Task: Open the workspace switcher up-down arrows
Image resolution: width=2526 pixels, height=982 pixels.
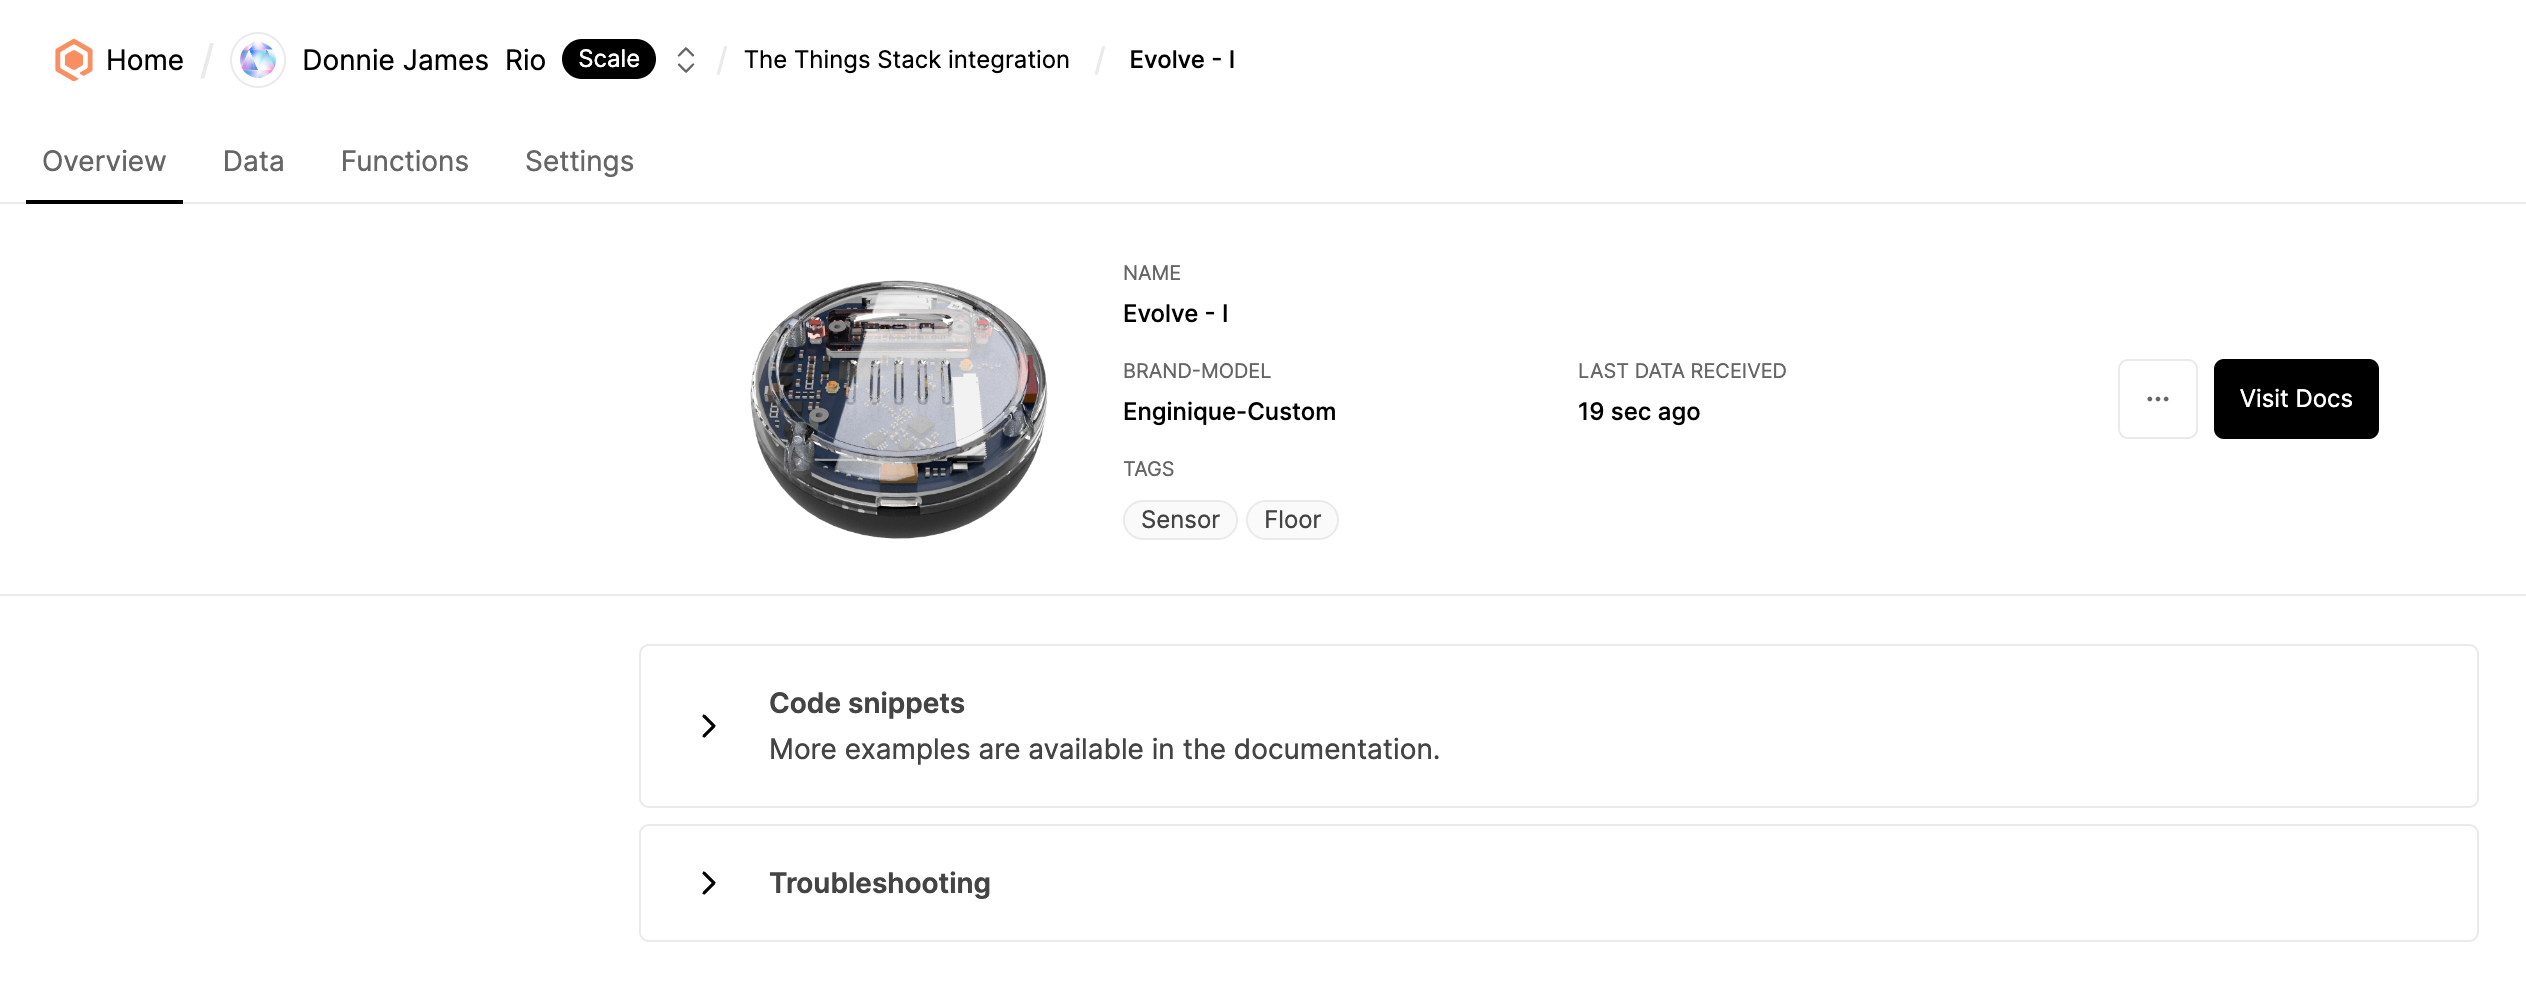Action: (x=685, y=60)
